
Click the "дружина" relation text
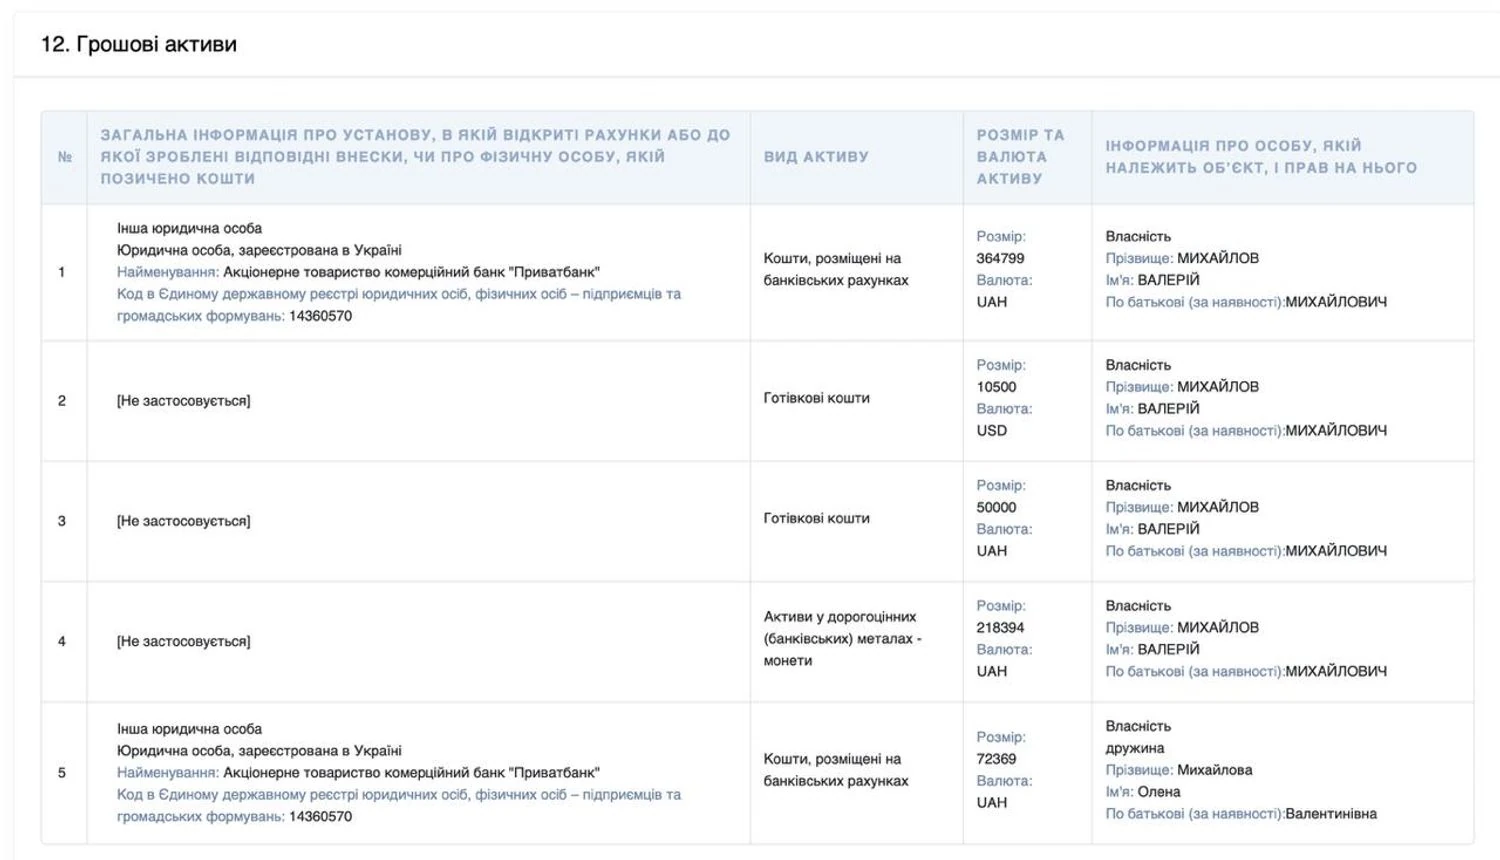pyautogui.click(x=1134, y=748)
